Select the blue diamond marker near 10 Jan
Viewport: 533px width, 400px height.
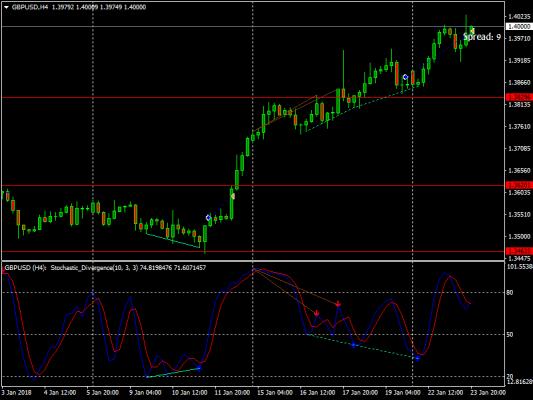[x=208, y=218]
